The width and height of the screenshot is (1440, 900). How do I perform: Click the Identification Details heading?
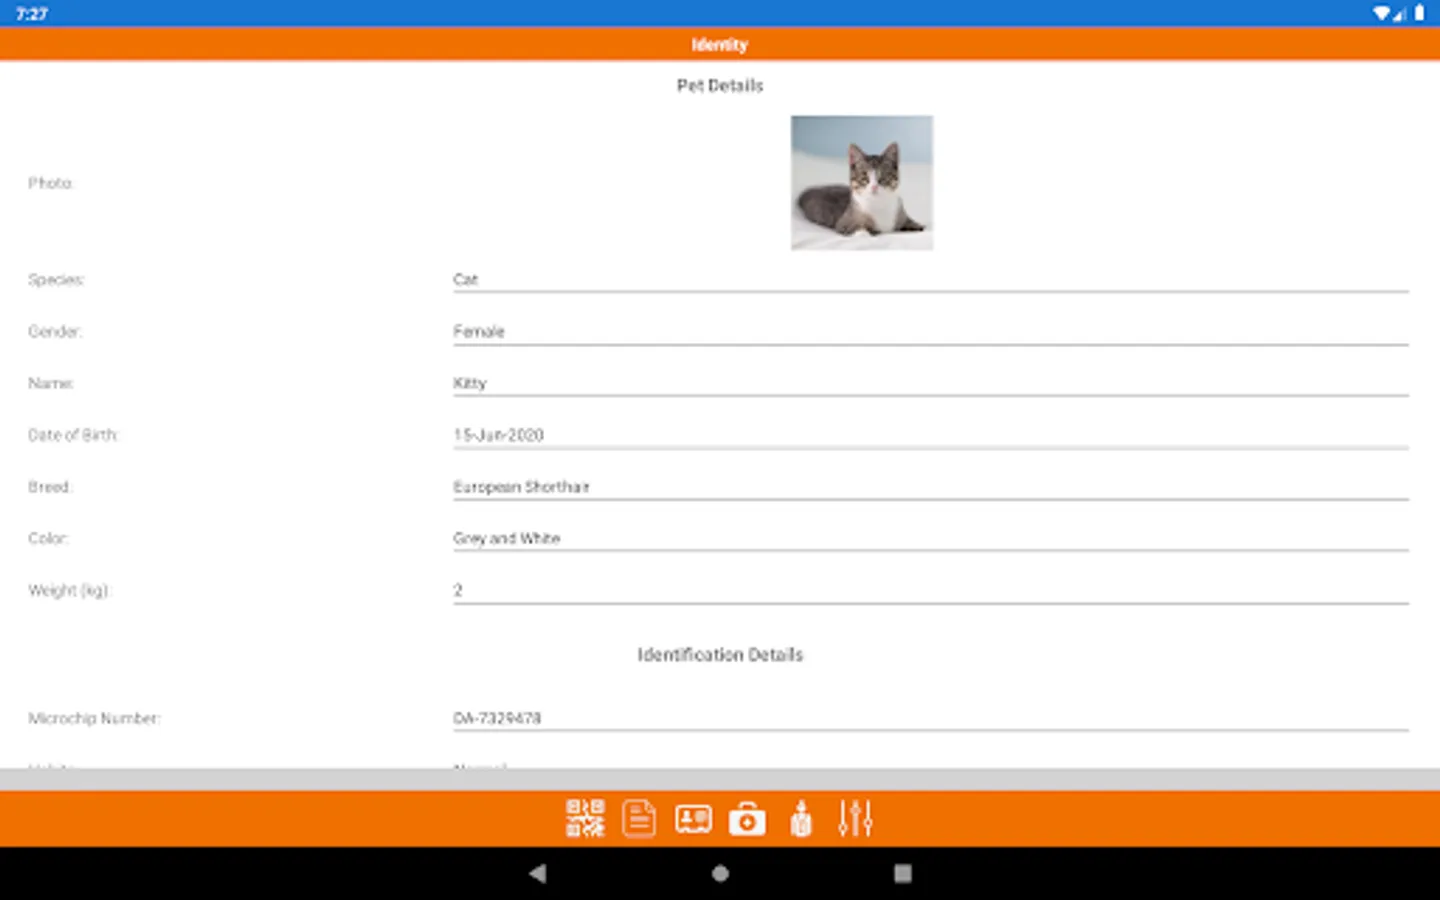(x=720, y=655)
